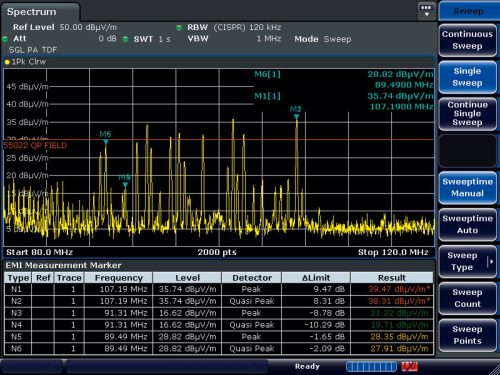Open the Sweep Count setting
The width and height of the screenshot is (500, 375).
[x=467, y=298]
